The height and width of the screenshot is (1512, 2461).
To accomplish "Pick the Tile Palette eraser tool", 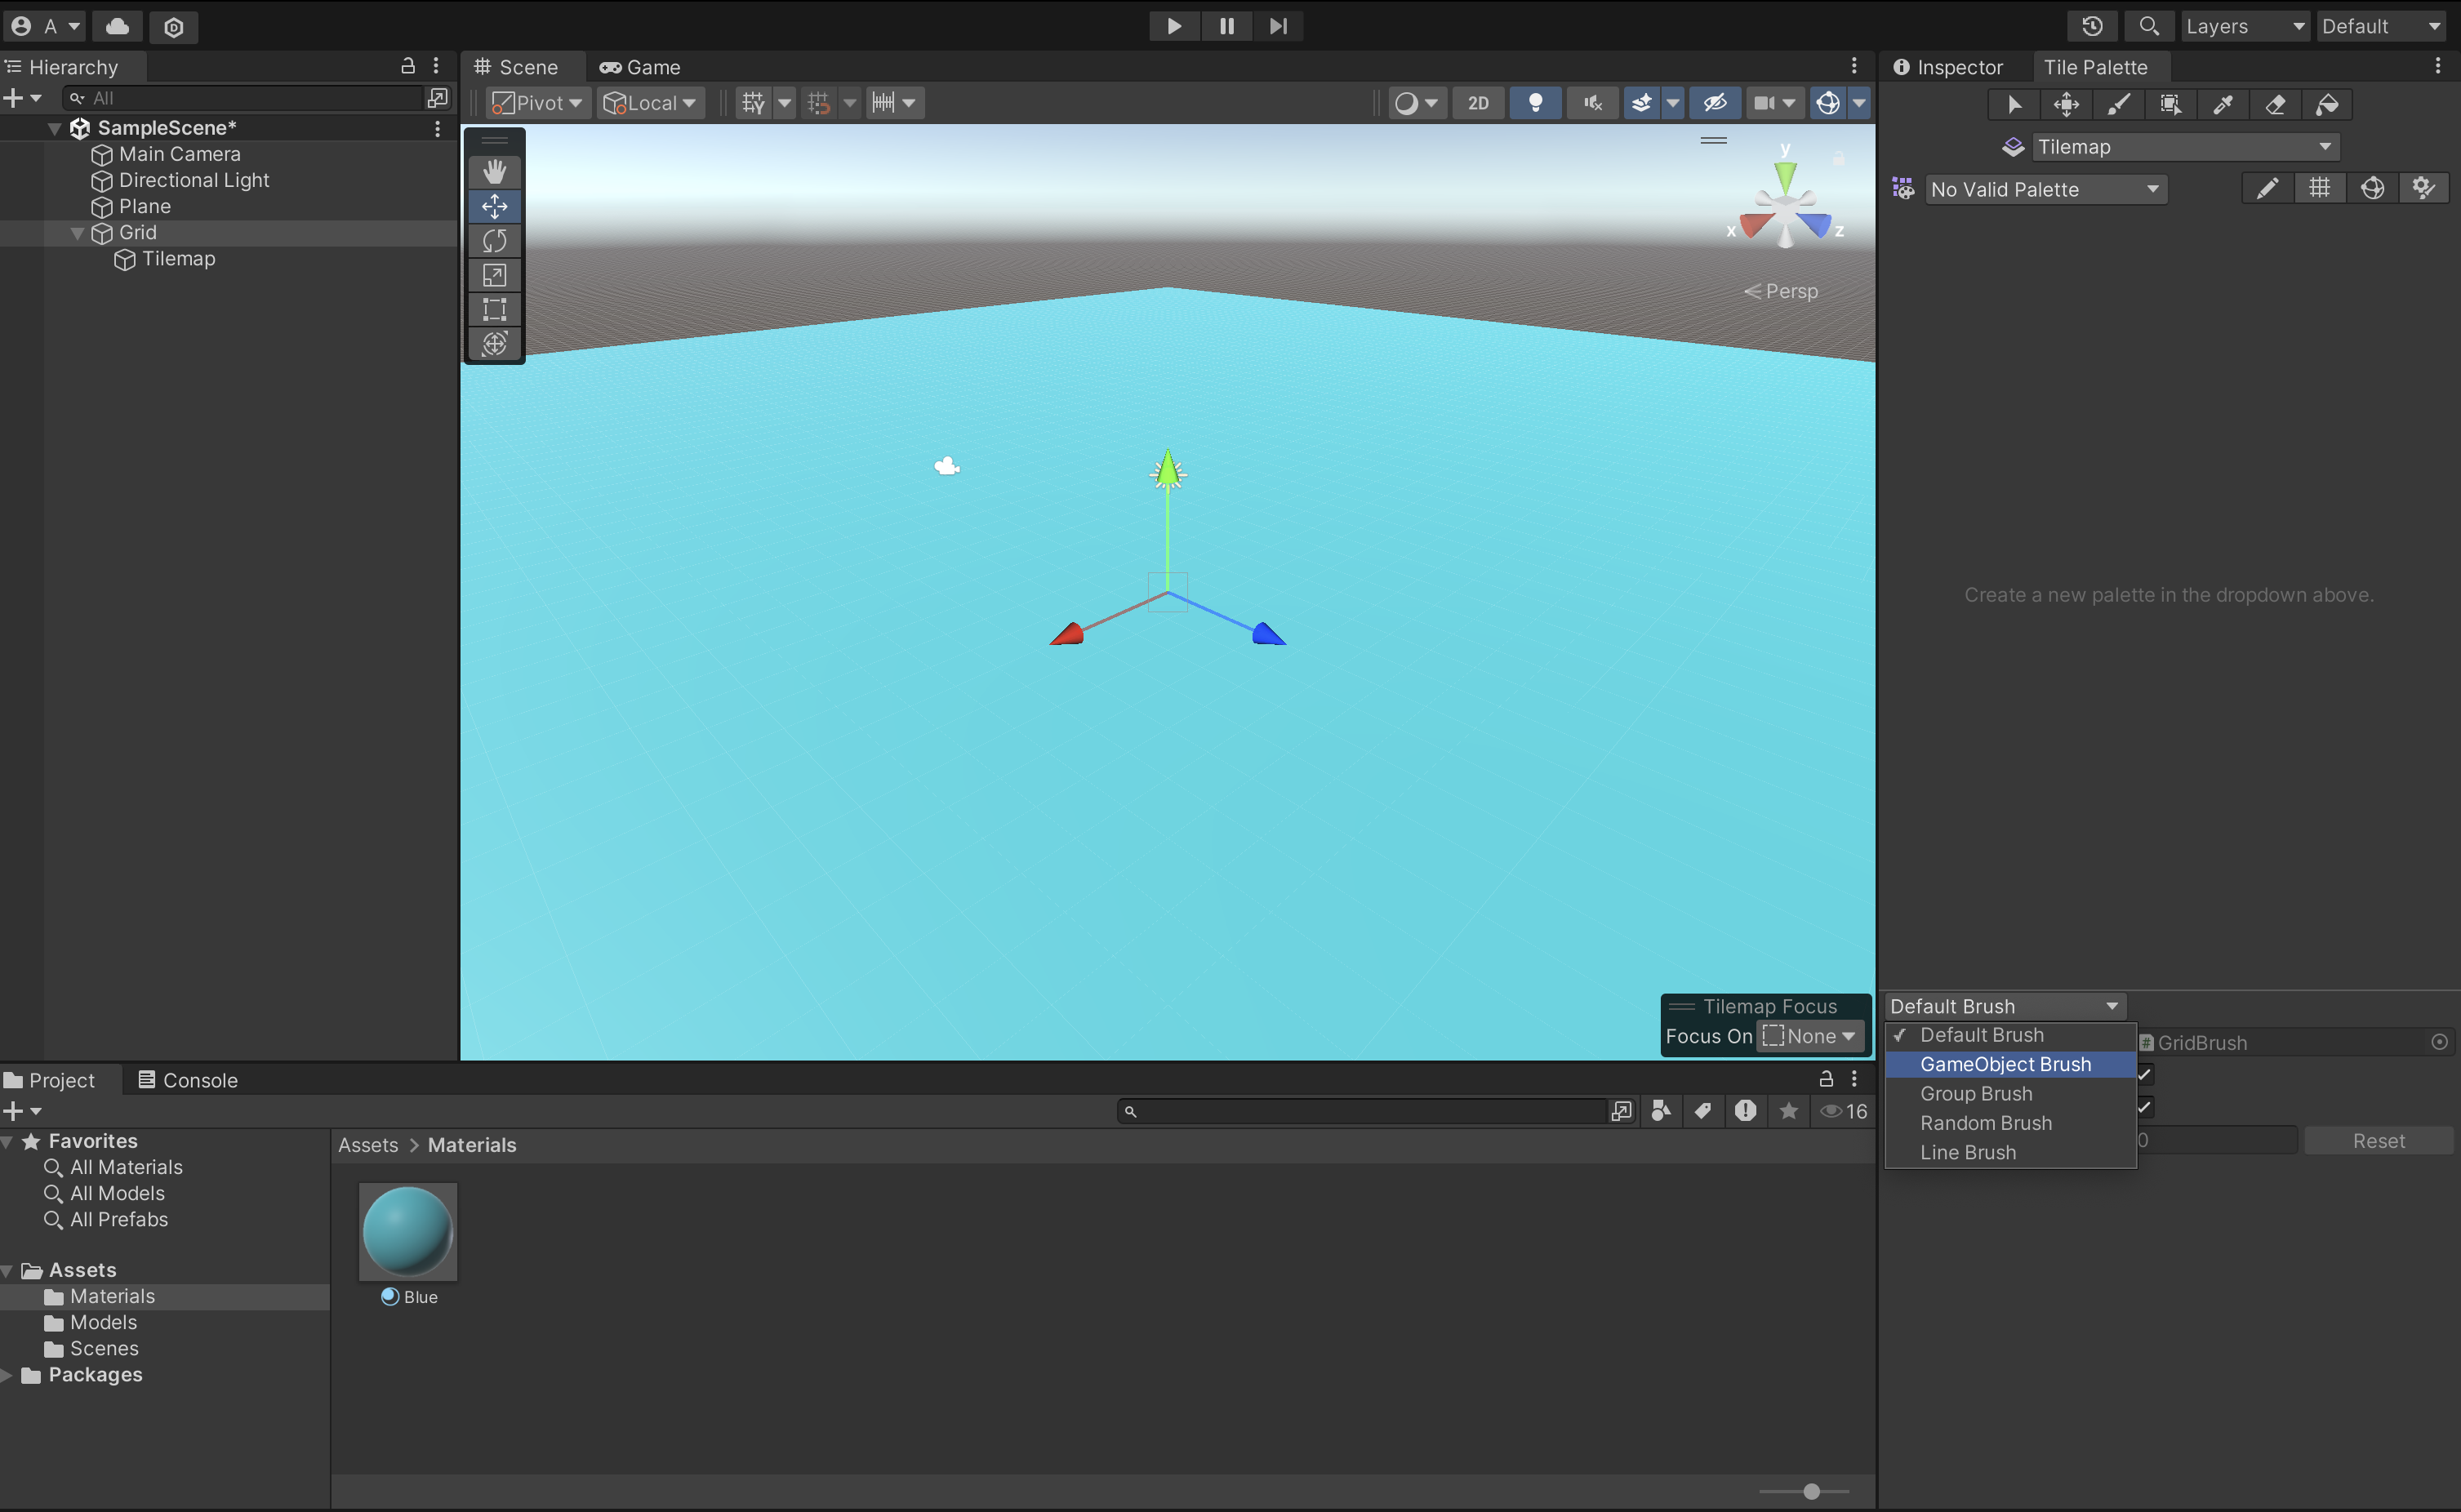I will [2274, 104].
